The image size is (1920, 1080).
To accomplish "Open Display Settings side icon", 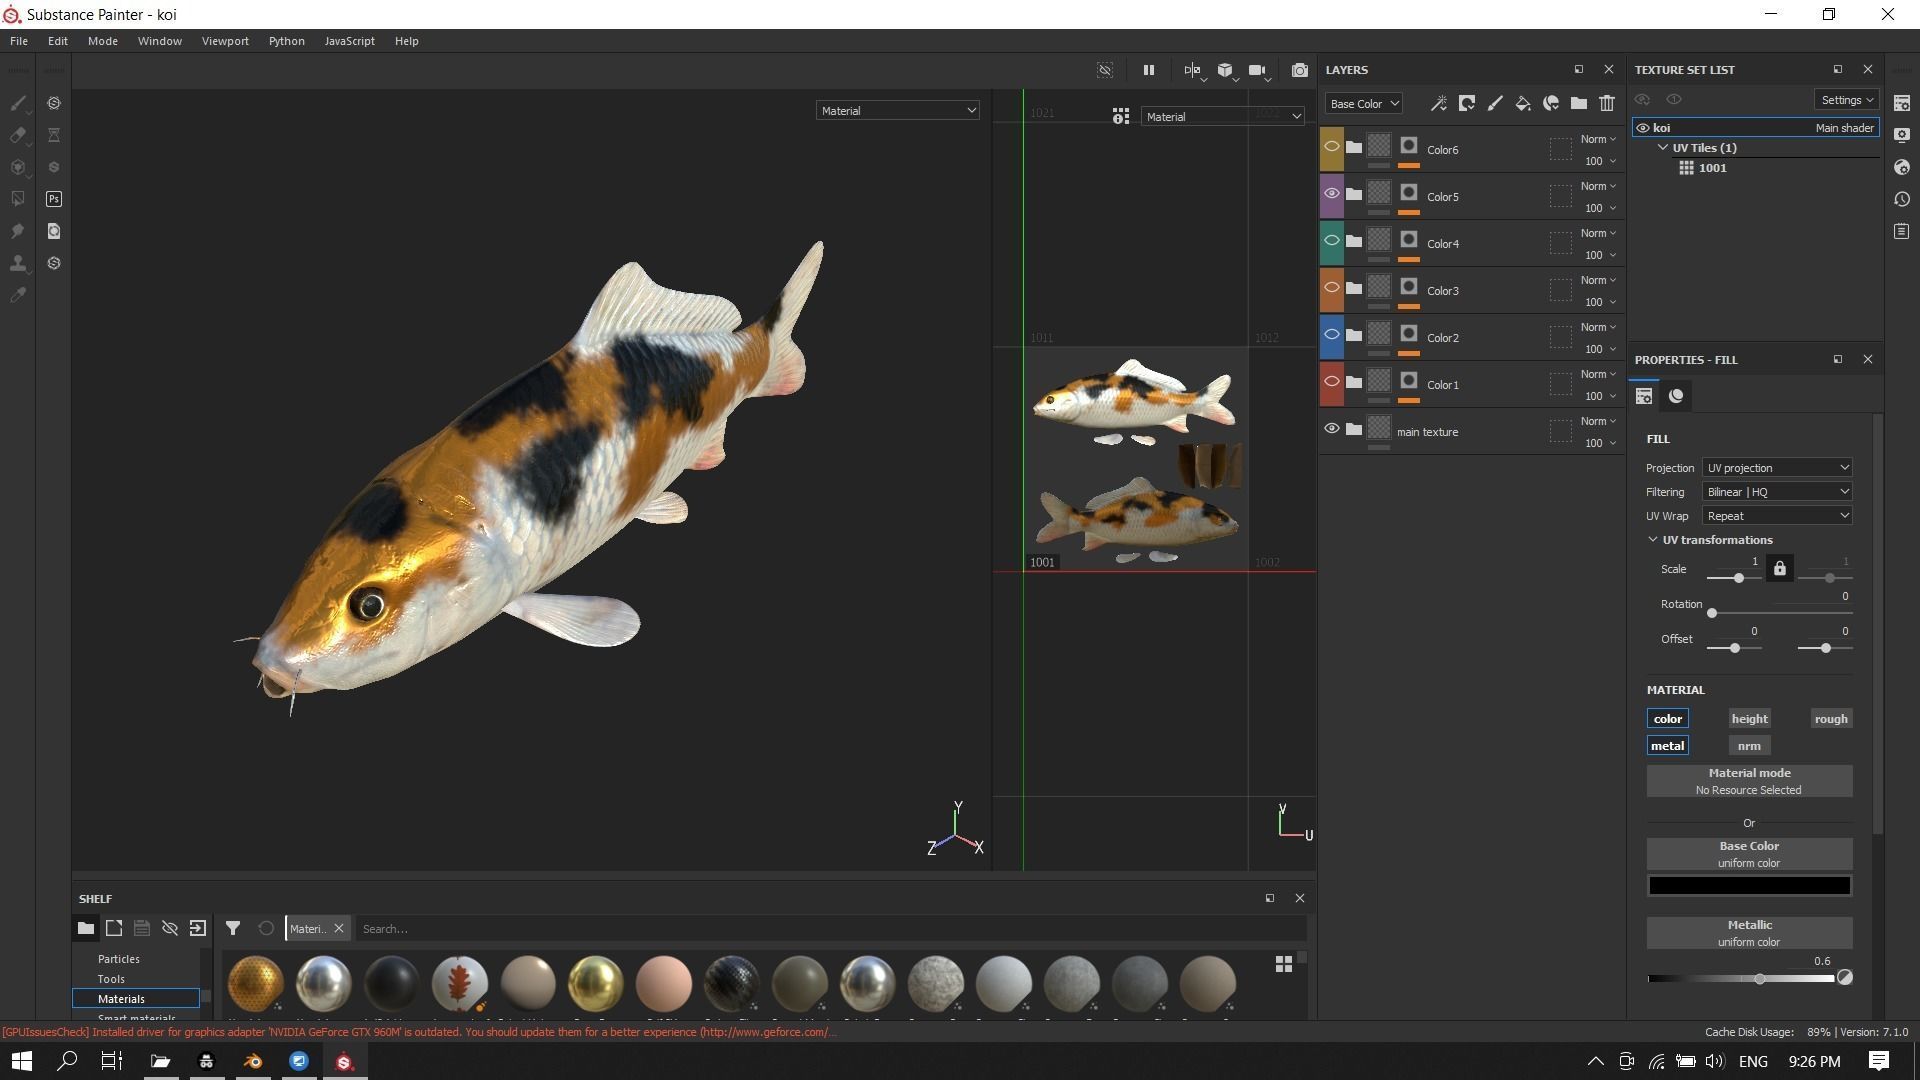I will [x=1902, y=135].
